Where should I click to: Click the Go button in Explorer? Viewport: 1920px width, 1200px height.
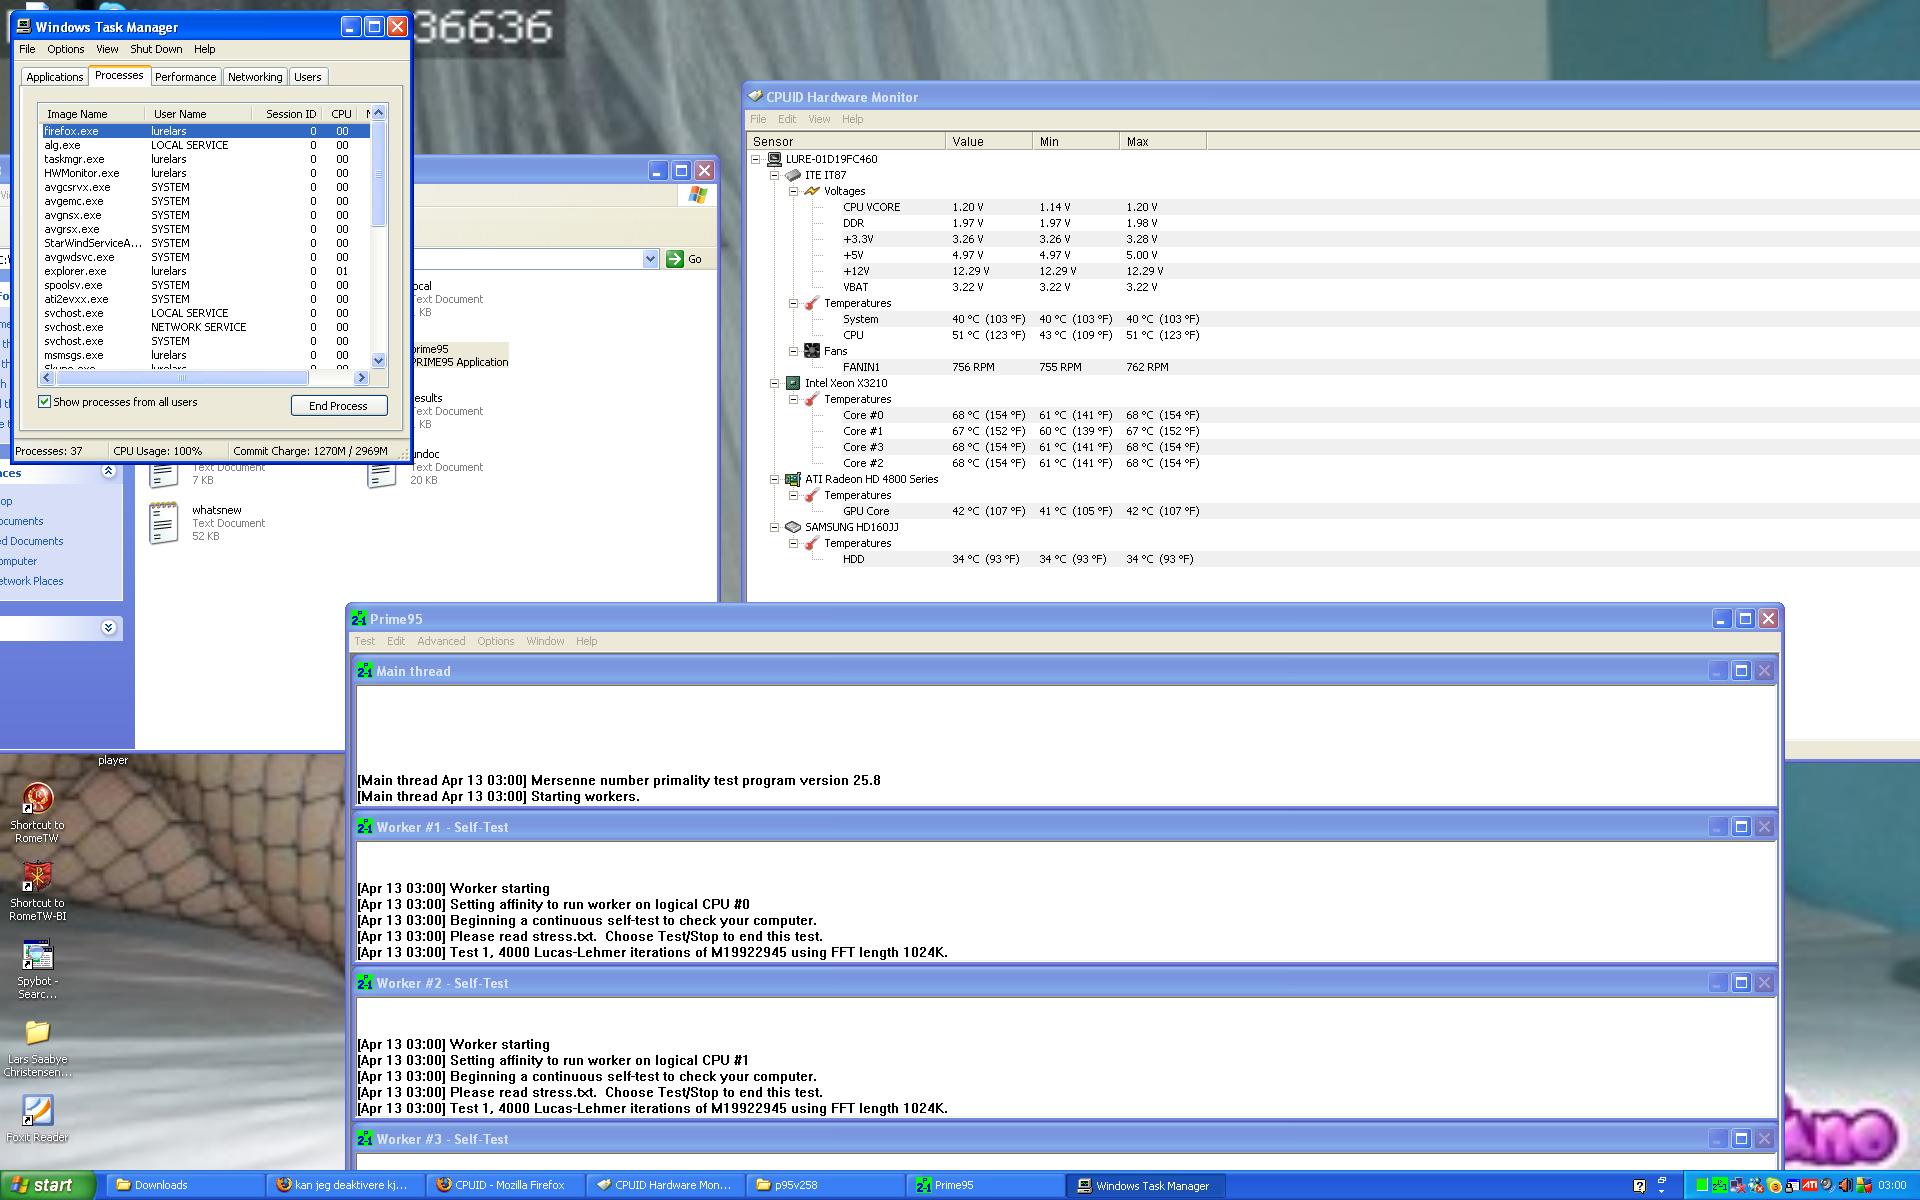pos(685,259)
